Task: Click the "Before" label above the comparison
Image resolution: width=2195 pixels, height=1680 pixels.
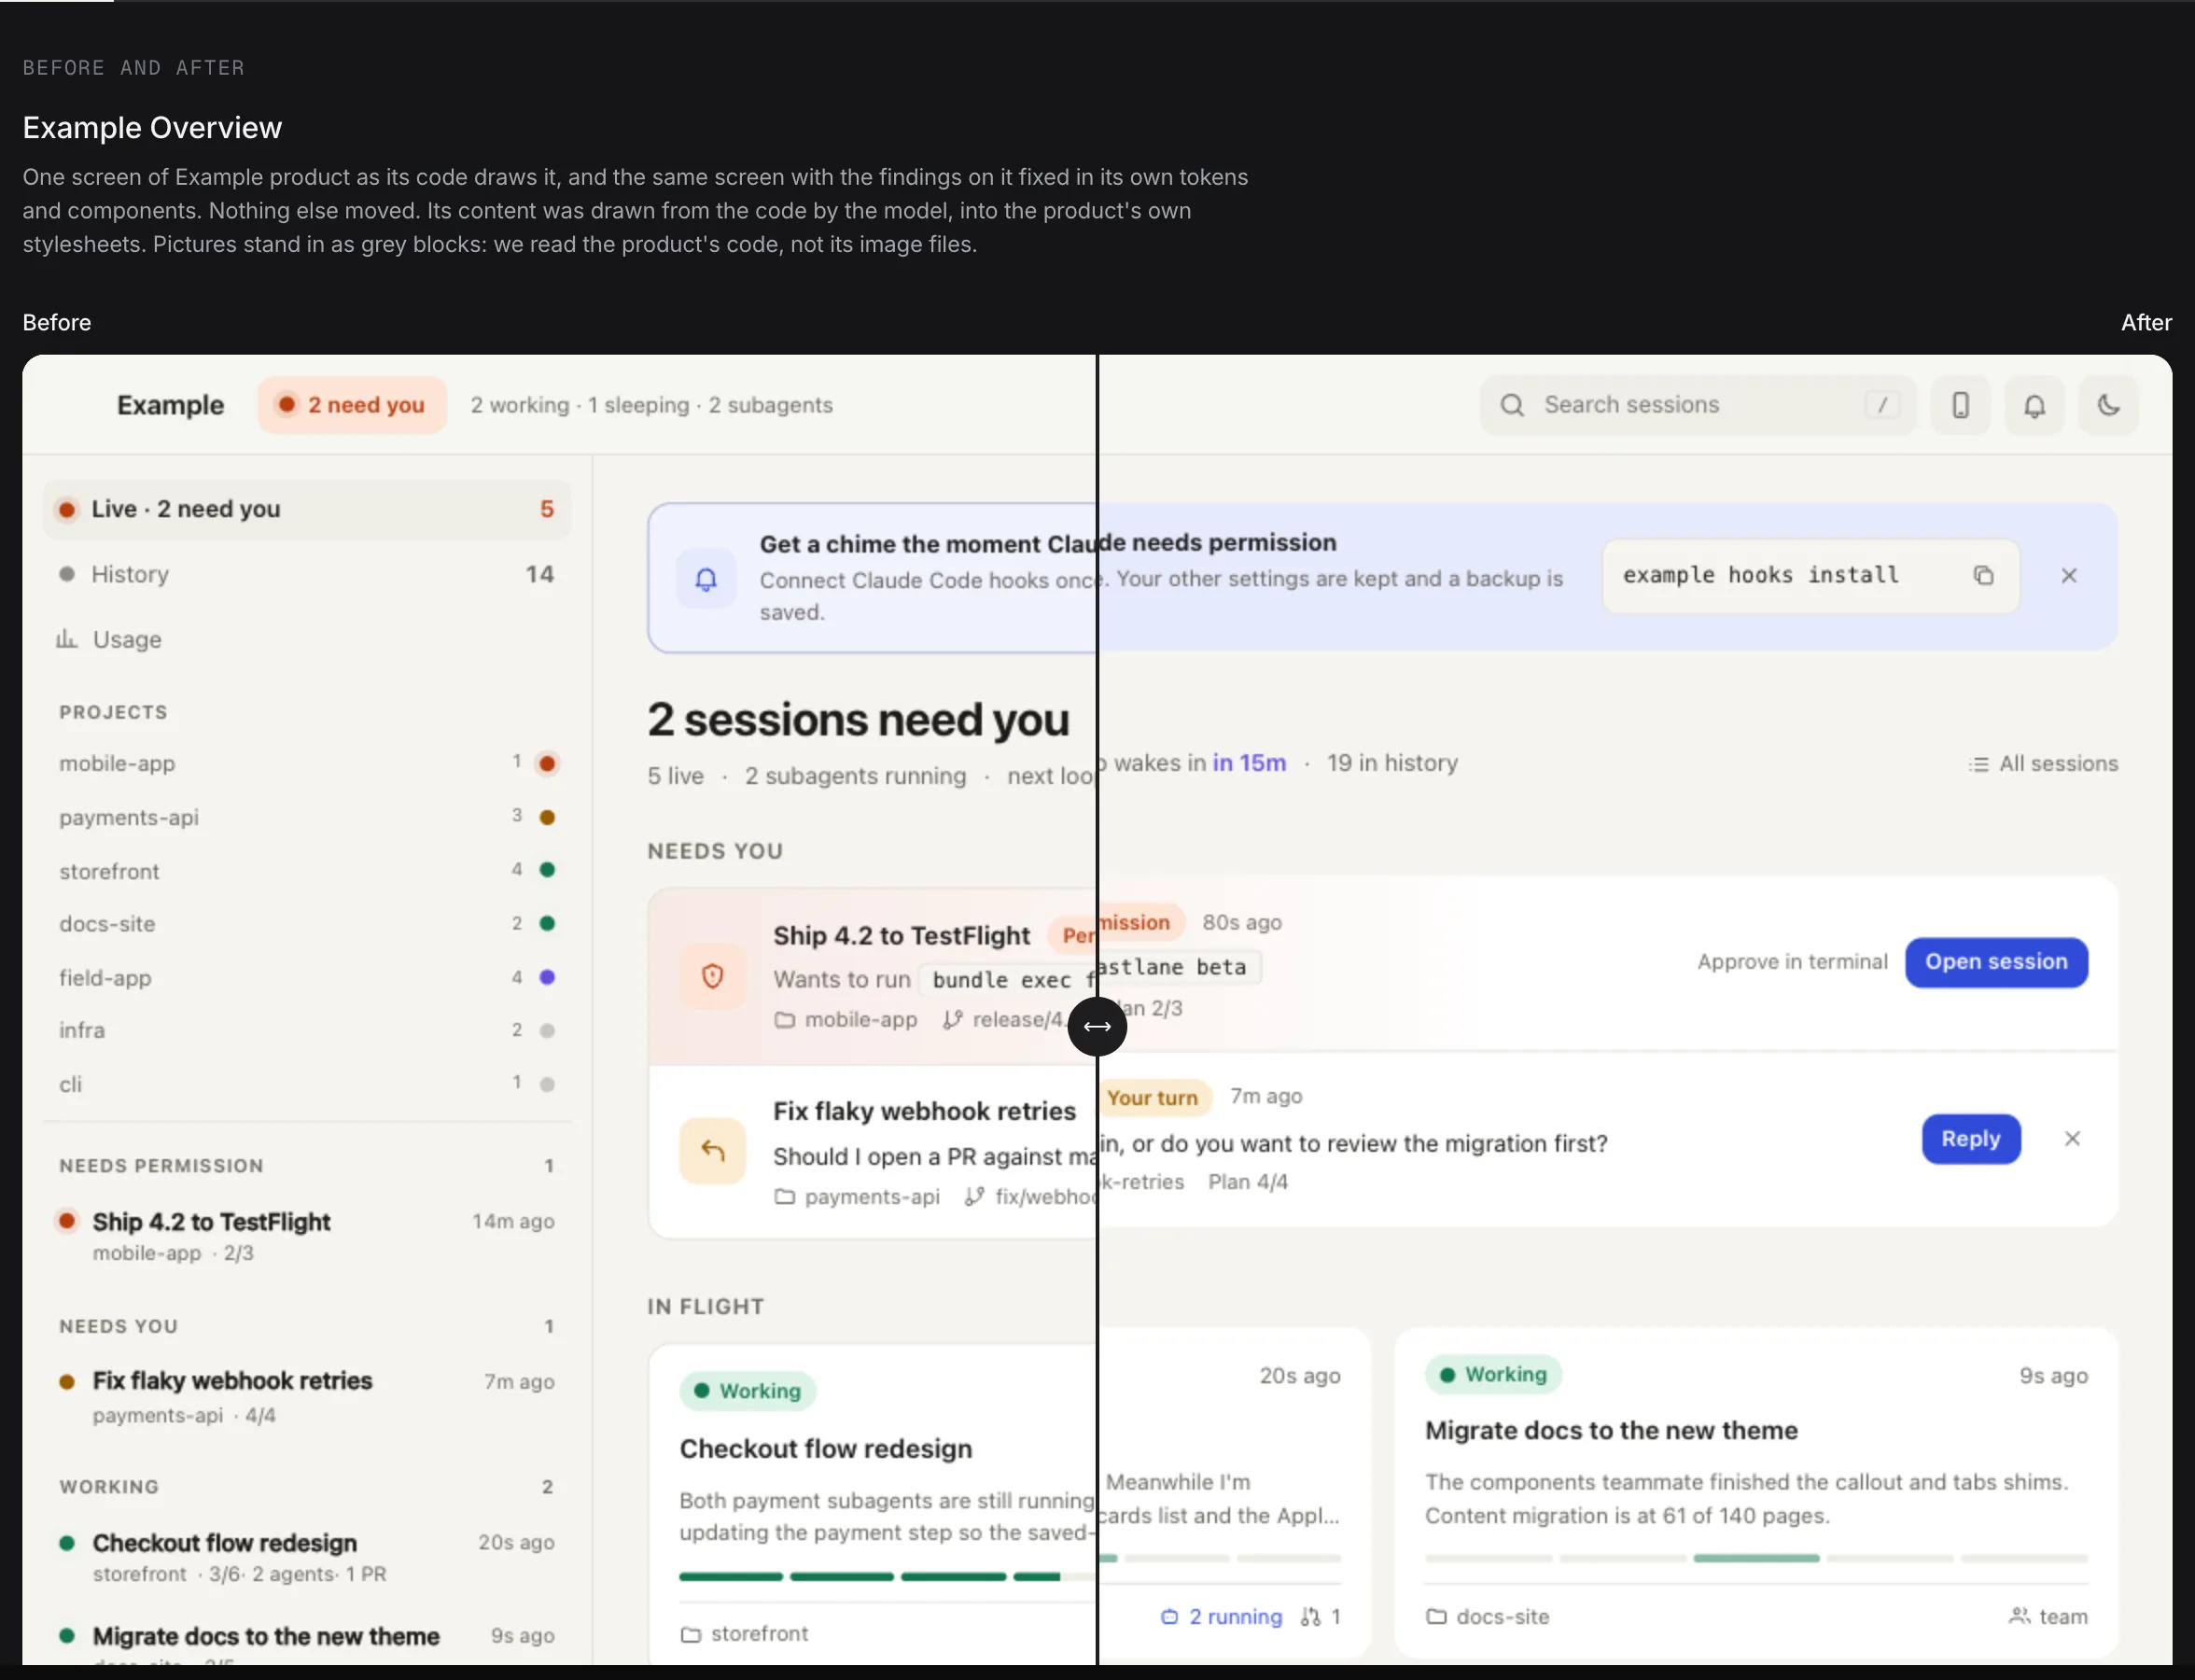Action: pos(57,323)
